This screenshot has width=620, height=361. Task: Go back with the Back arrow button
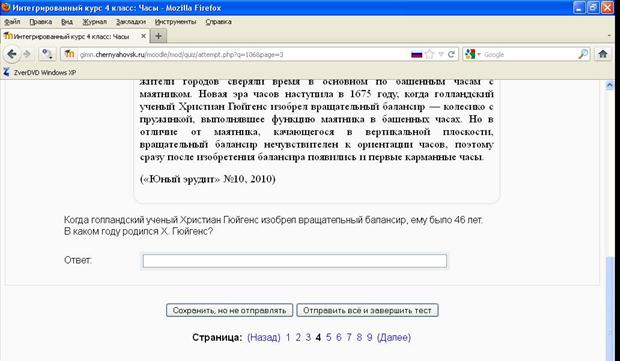tap(11, 54)
